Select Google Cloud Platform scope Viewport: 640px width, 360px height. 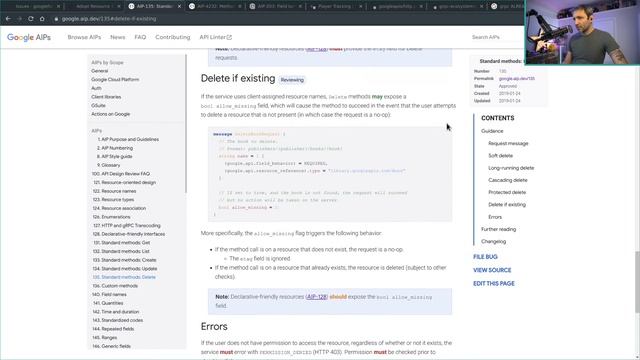click(115, 80)
